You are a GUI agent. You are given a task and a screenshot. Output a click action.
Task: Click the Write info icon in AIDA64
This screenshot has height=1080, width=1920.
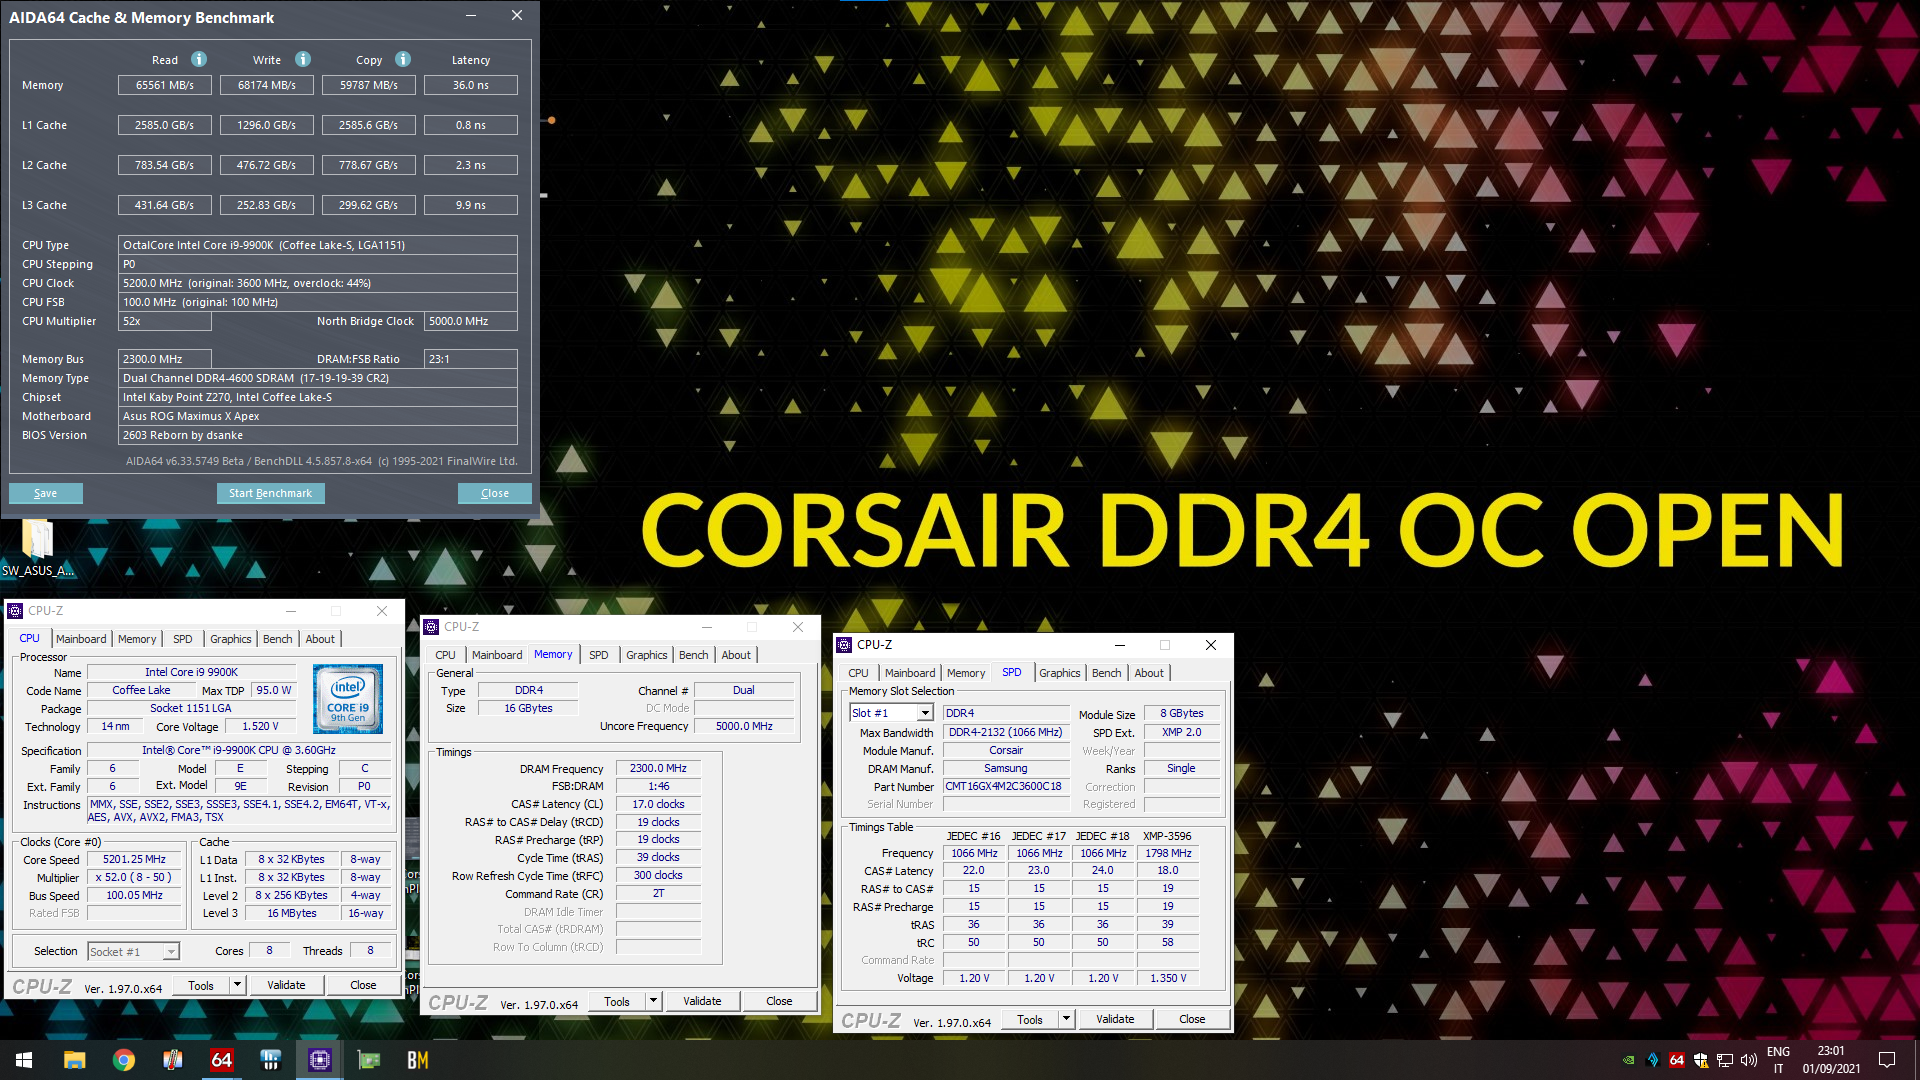pyautogui.click(x=303, y=59)
